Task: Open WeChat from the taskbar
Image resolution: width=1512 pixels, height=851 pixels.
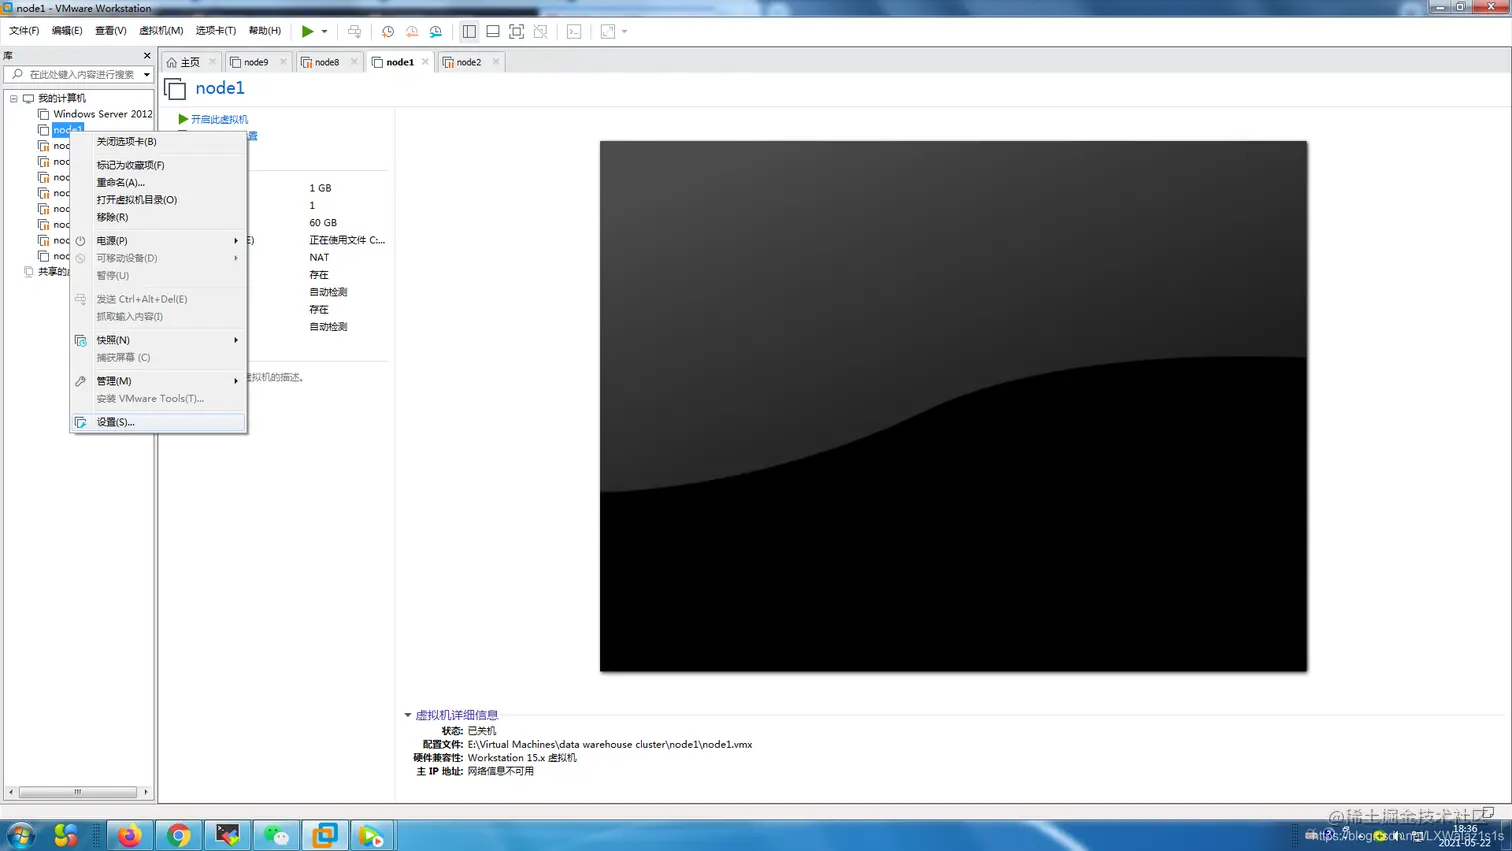Action: click(x=277, y=835)
